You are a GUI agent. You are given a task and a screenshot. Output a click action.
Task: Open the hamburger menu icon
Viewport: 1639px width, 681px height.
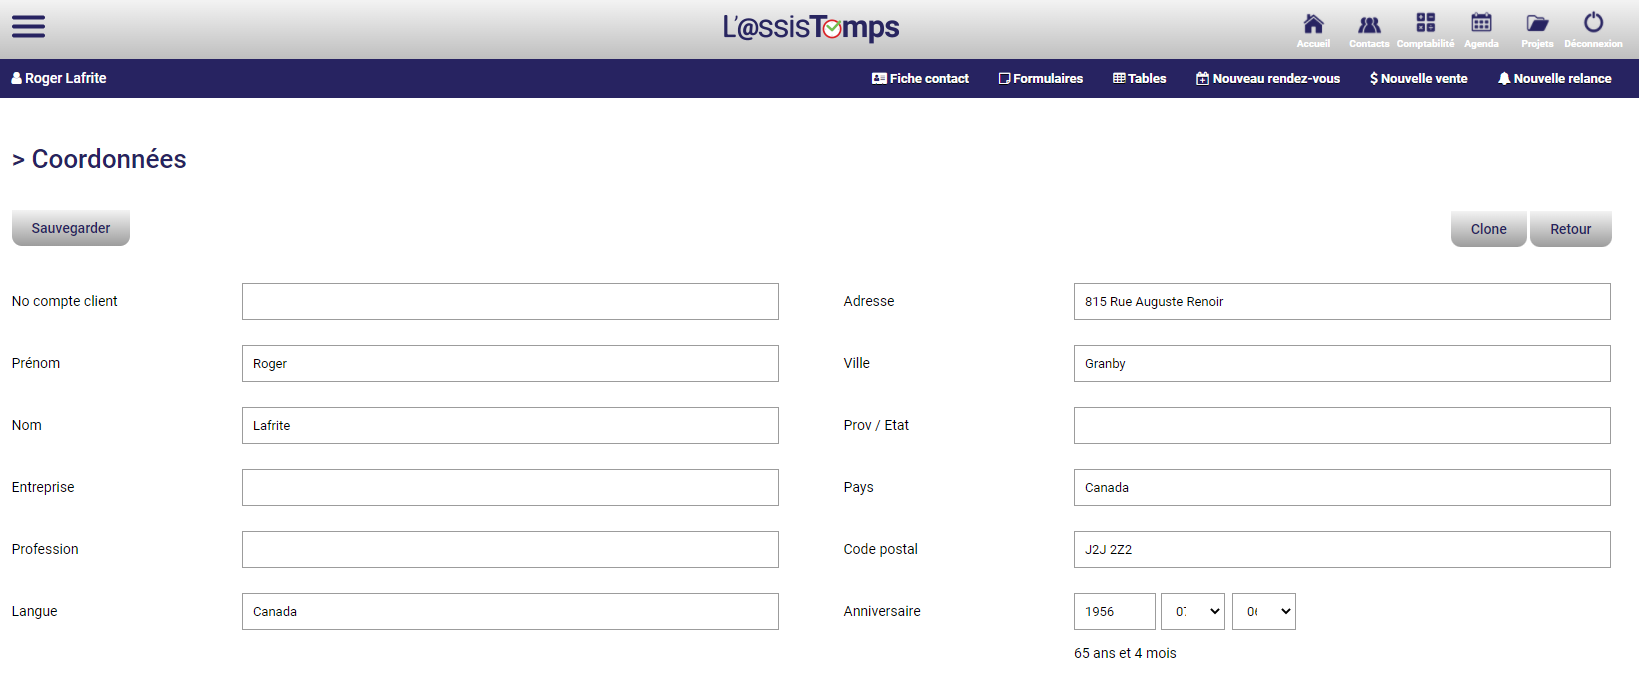(28, 26)
